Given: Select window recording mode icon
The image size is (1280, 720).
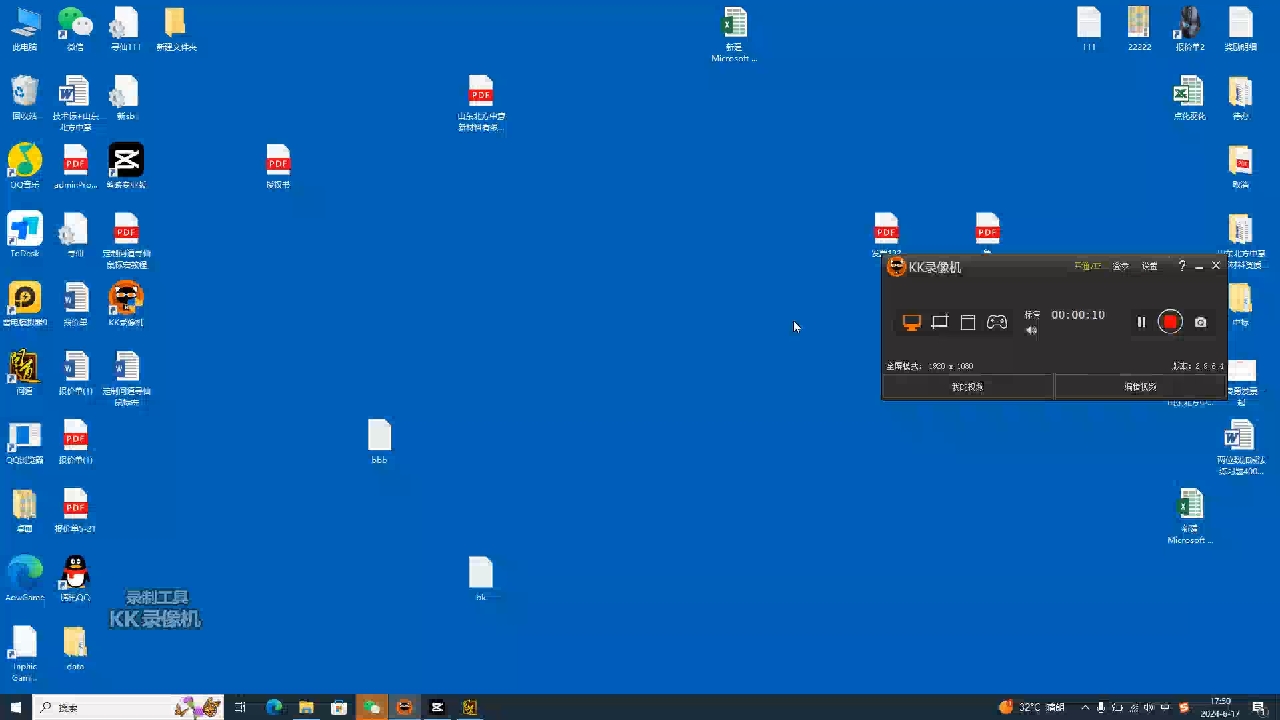Looking at the screenshot, I should pos(967,322).
